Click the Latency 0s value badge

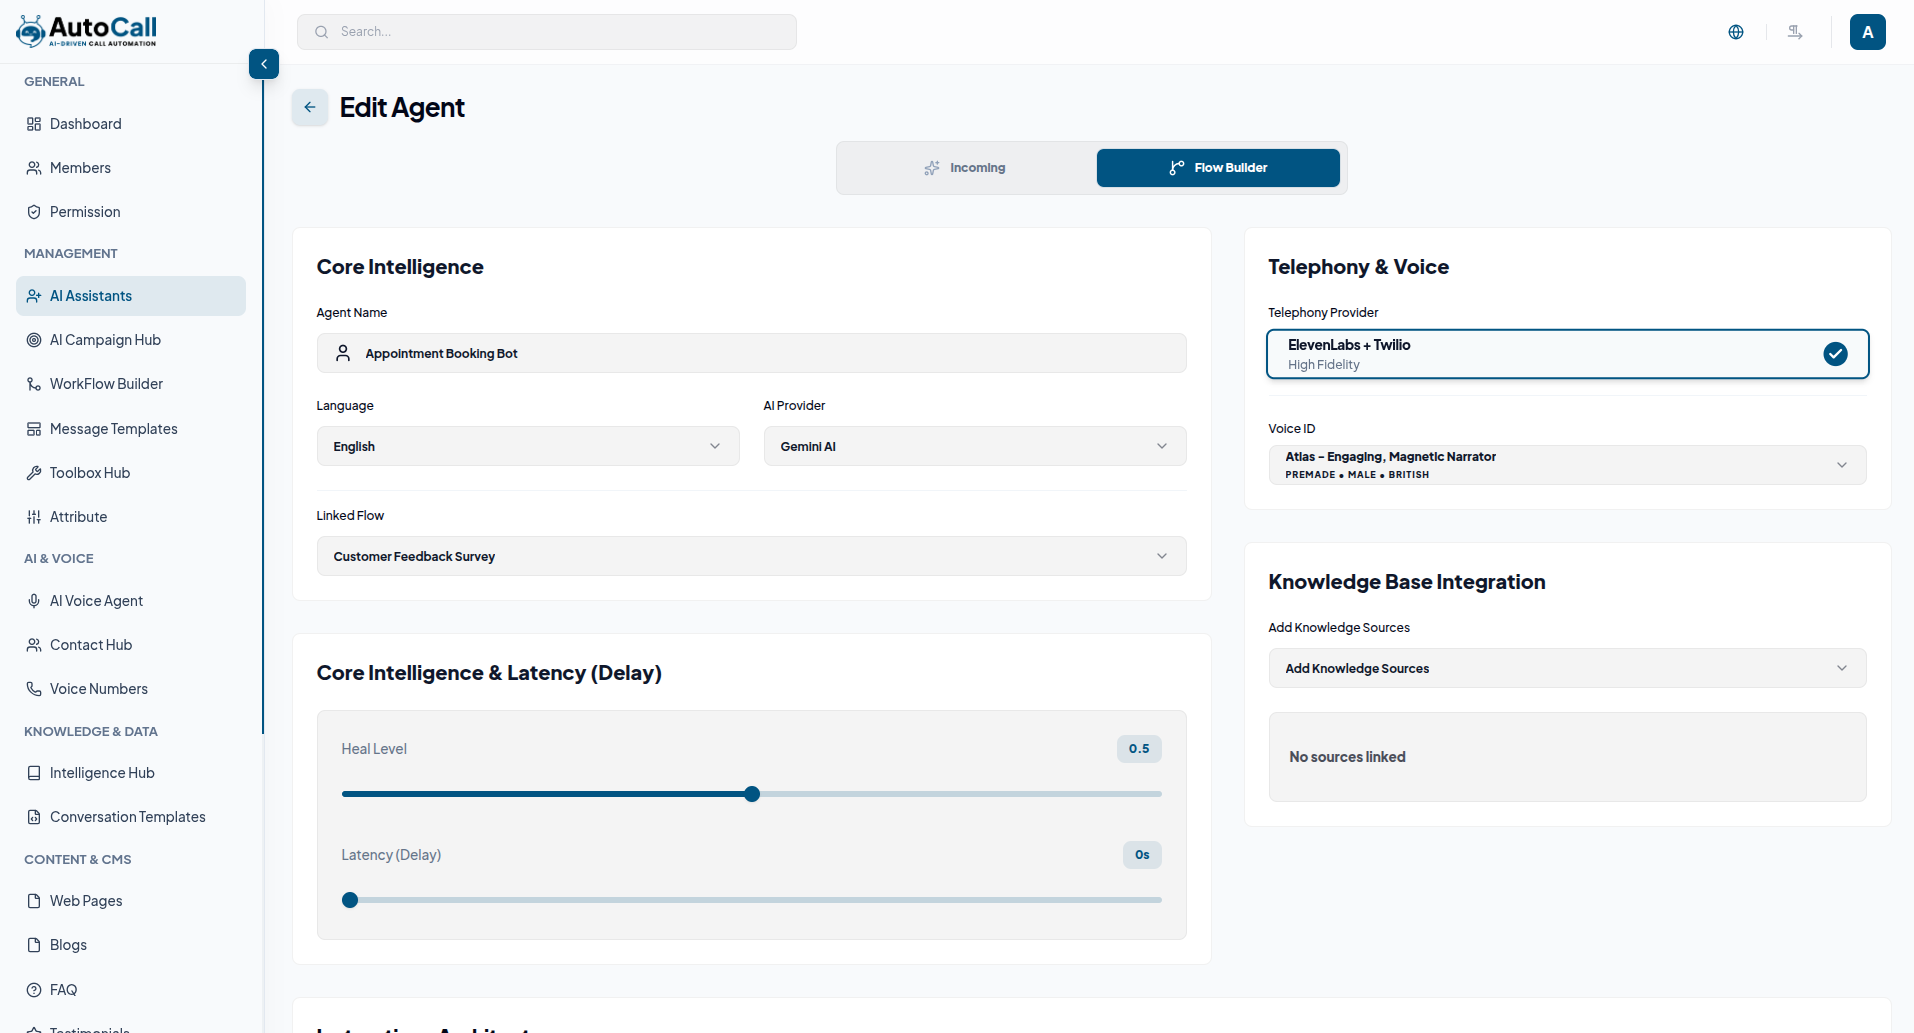[x=1142, y=855]
